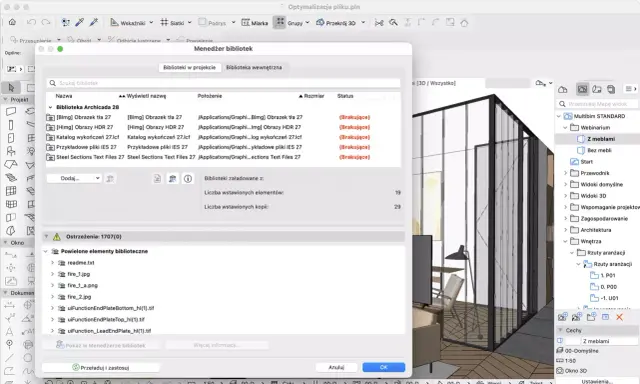Viewport: 640px width, 384px height.
Task: Open Layout Book icon in Navigator
Action: click(x=597, y=89)
